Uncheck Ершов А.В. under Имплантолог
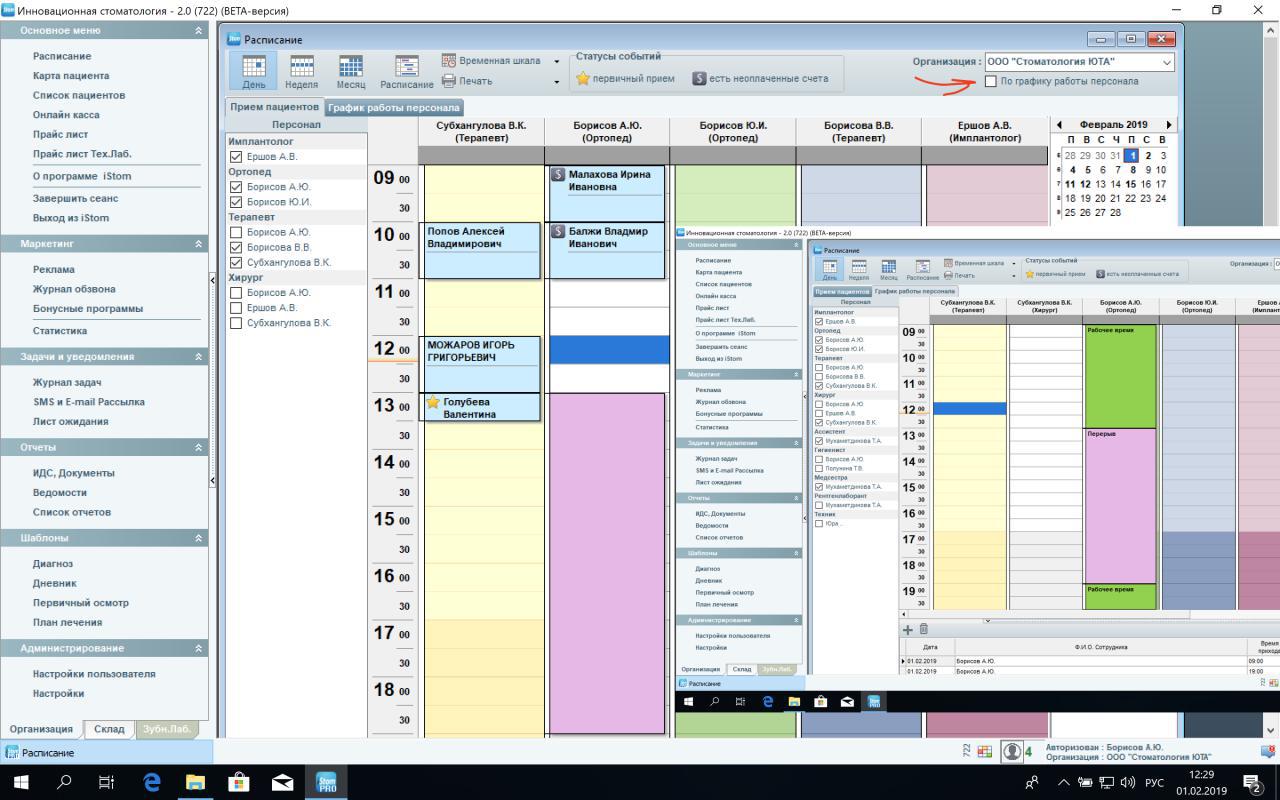This screenshot has height=800, width=1280. [236, 157]
